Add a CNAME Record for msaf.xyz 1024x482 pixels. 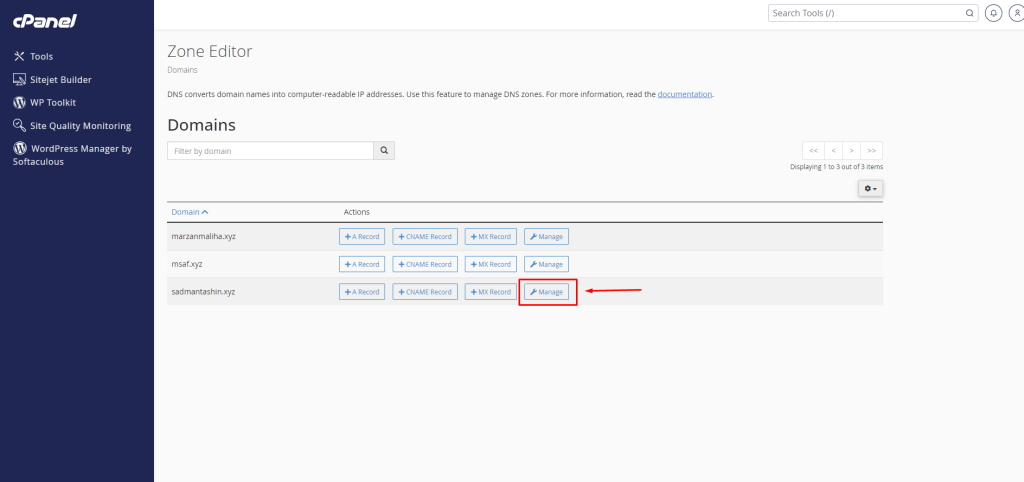424,264
